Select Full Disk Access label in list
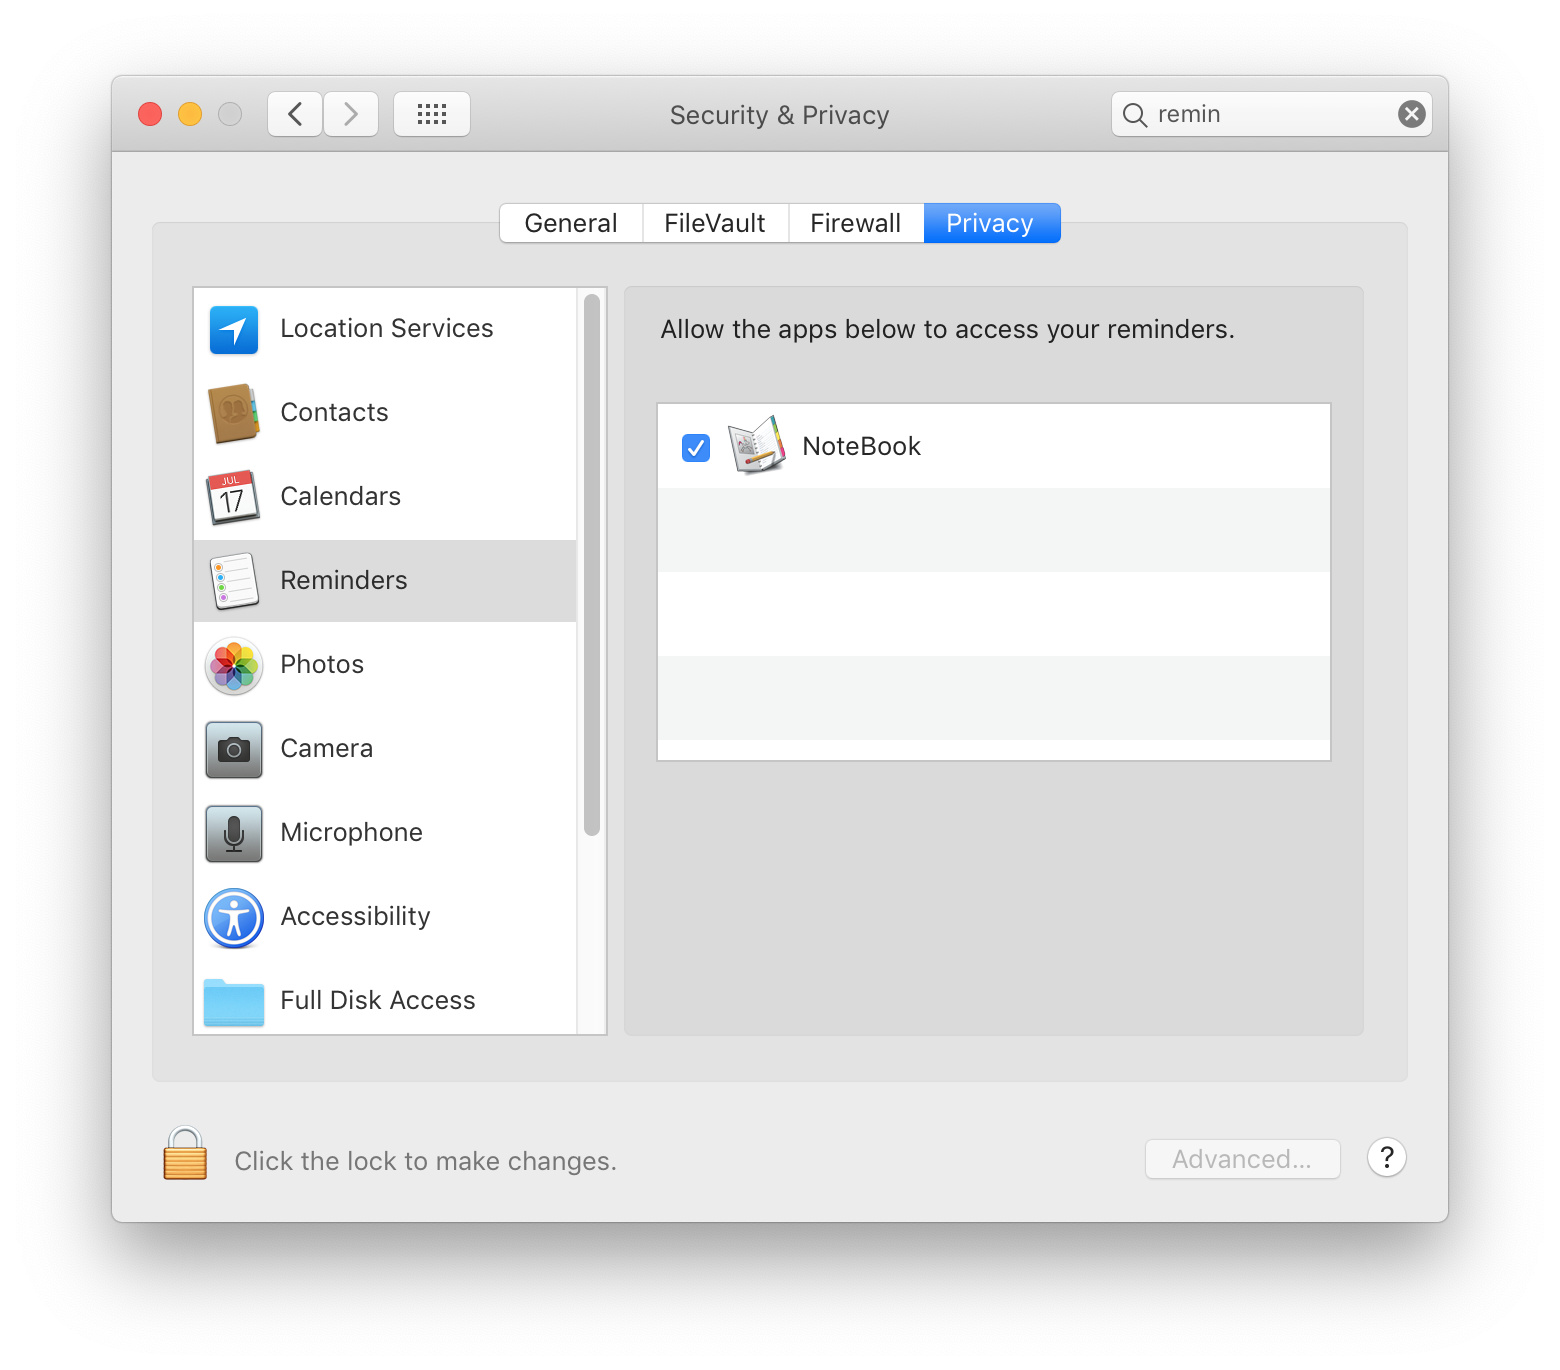 coord(378,1001)
